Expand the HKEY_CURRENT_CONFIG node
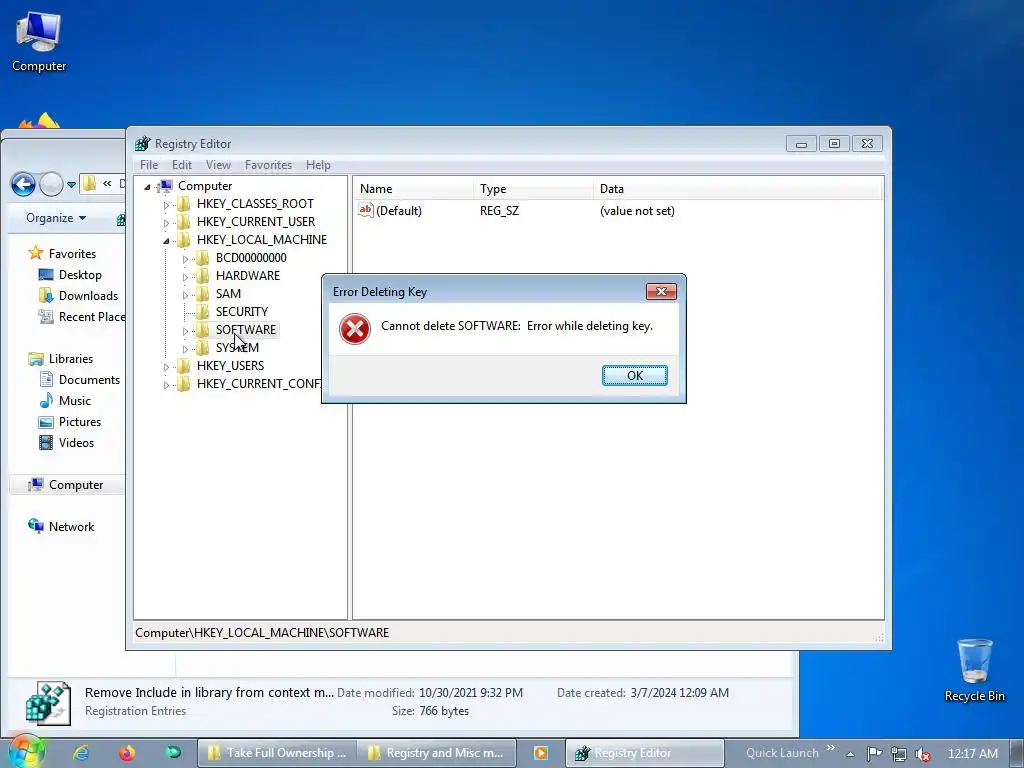The width and height of the screenshot is (1024, 768). 166,385
